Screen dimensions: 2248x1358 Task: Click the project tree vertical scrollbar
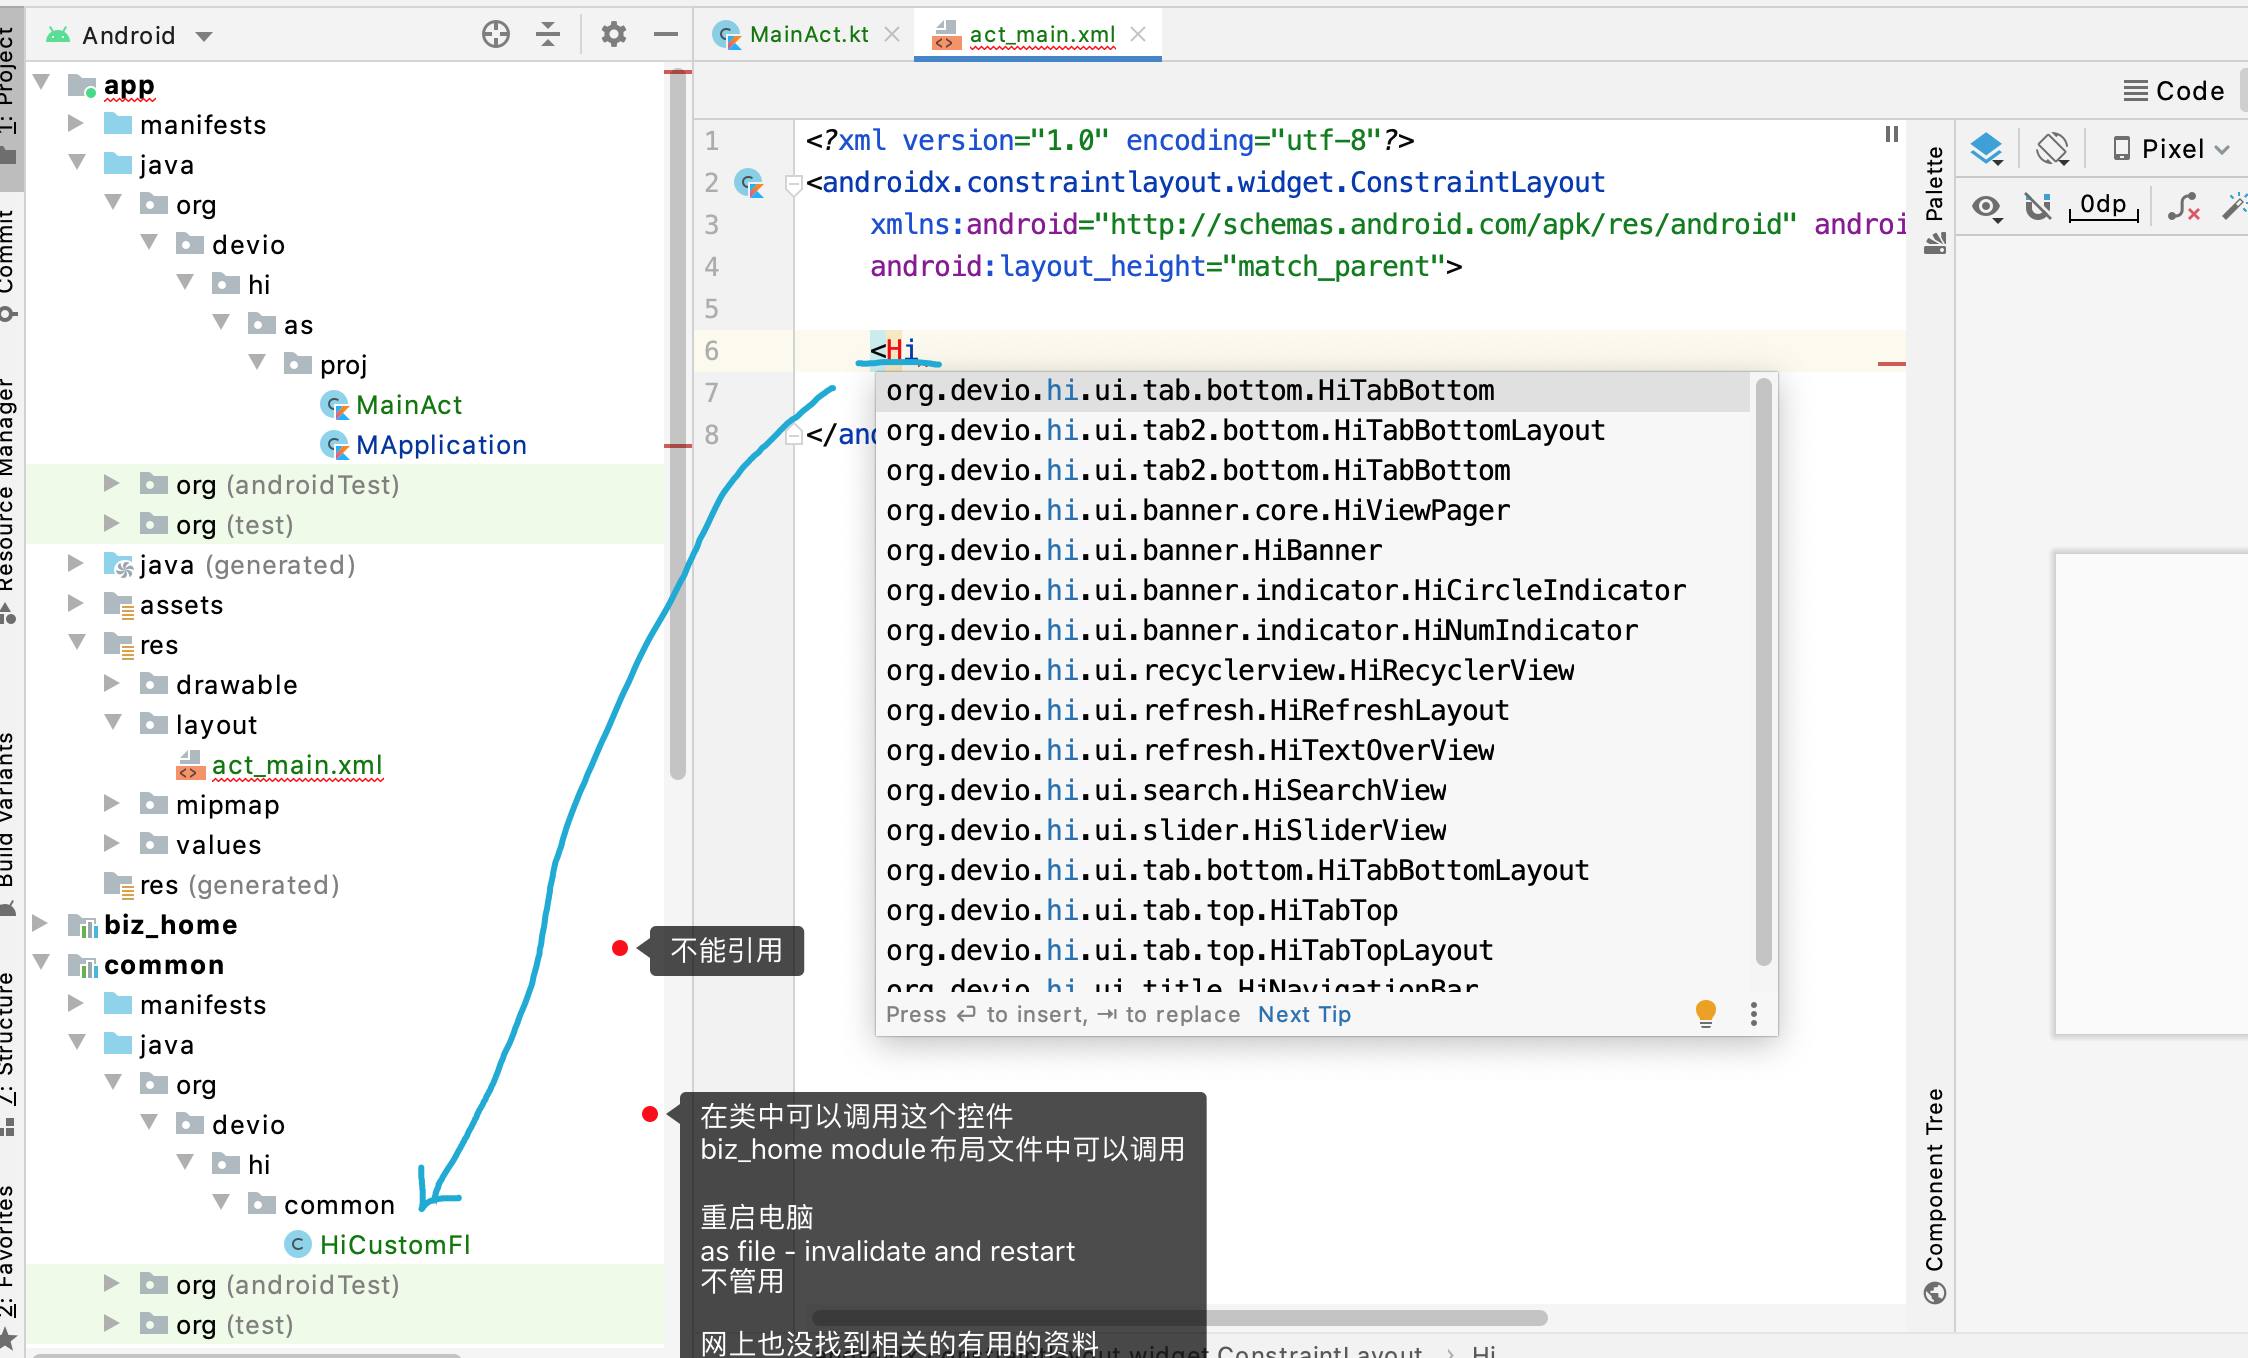point(678,425)
